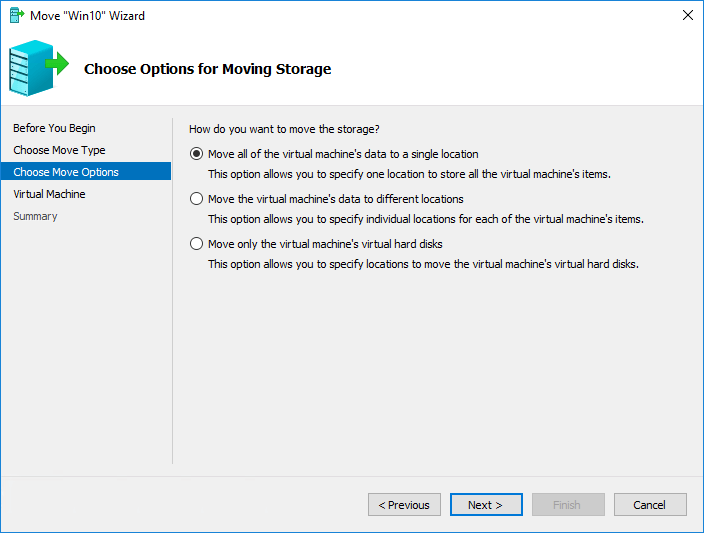Viewport: 704px width, 533px height.
Task: Click the large server with green arrow icon
Action: (39, 68)
